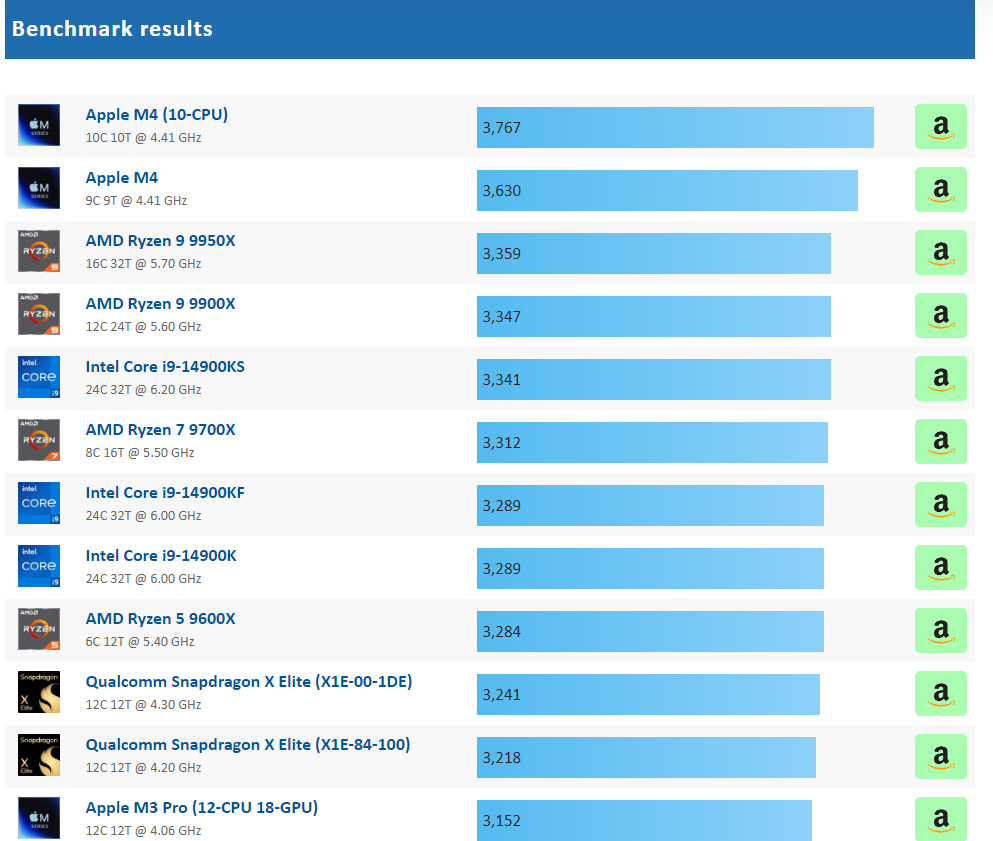Click Ryzen 9 logo for 9900X
993x841 pixels.
(x=39, y=314)
